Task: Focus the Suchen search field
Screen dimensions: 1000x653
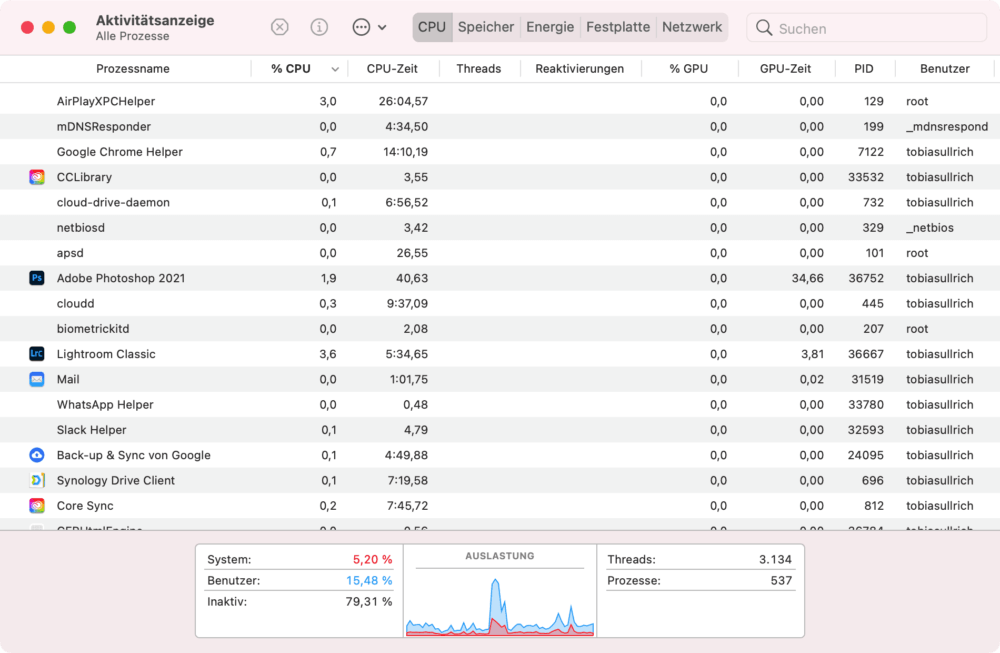Action: tap(867, 28)
